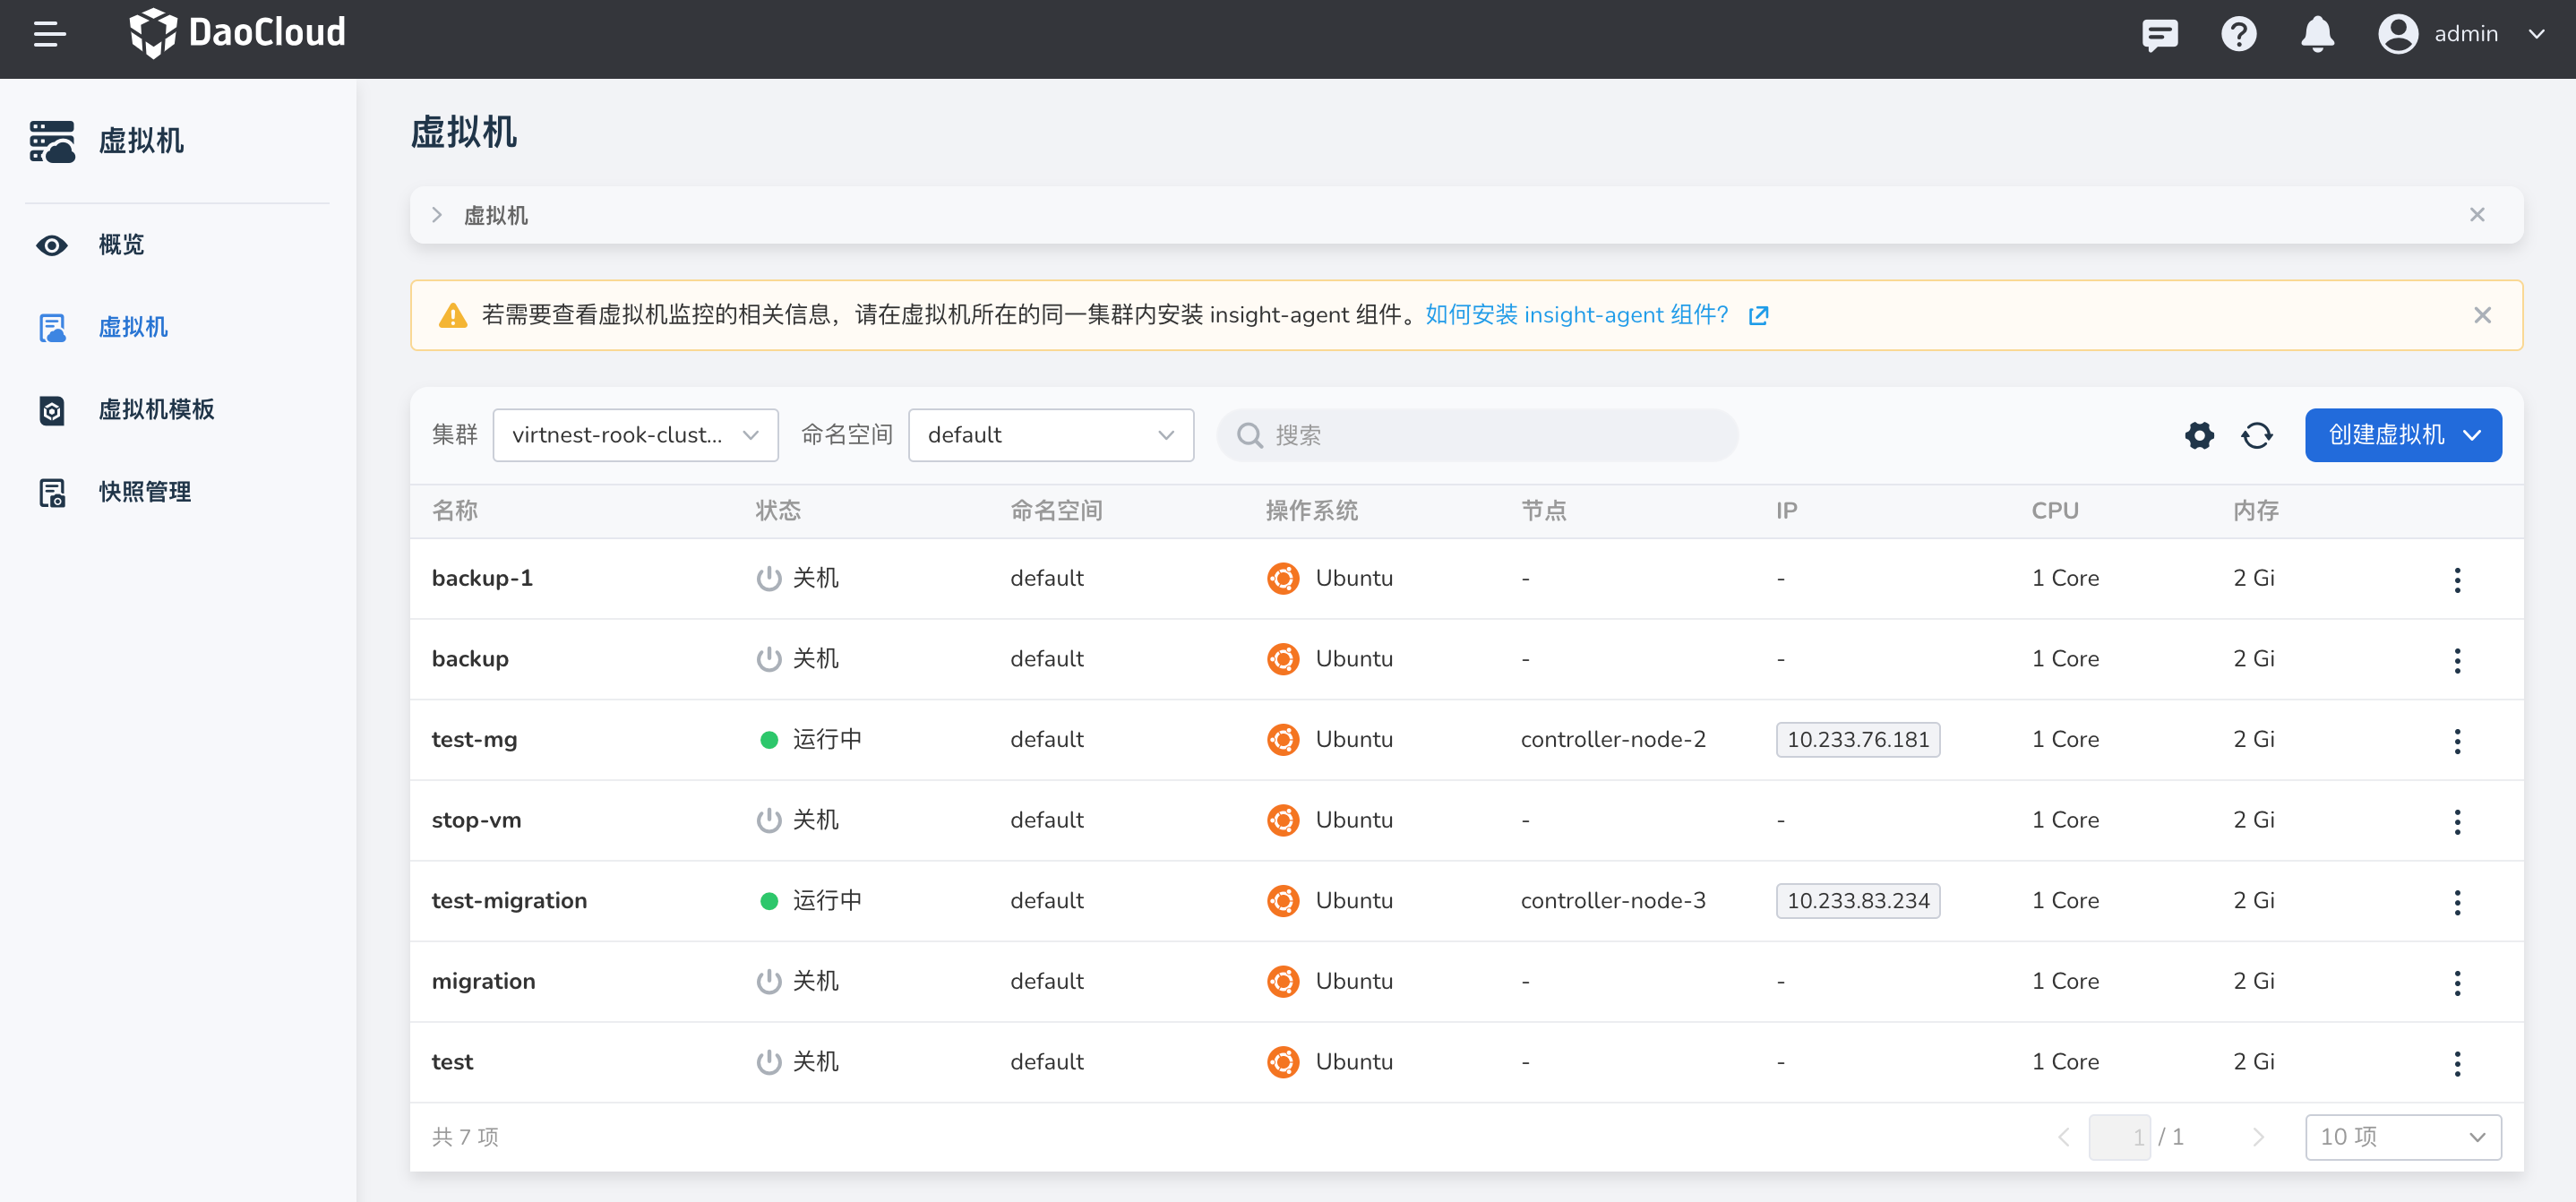The height and width of the screenshot is (1202, 2576).
Task: Refresh the virtual machine list
Action: (2257, 435)
